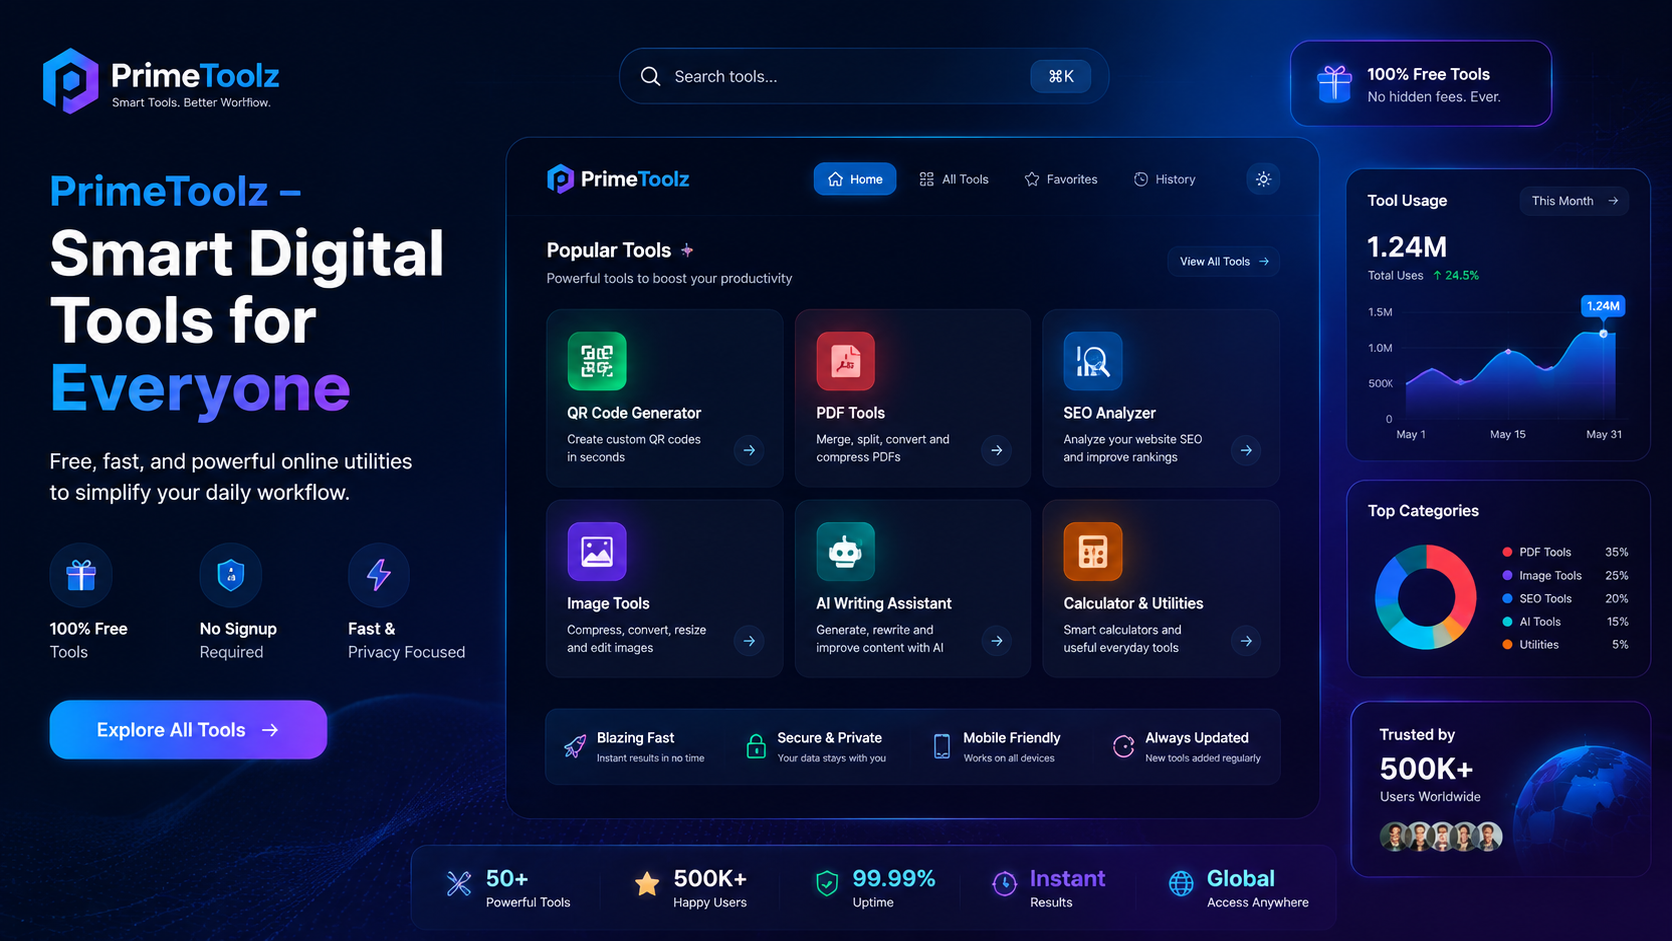Select the SEO Analyzer magnifier icon

click(x=1093, y=361)
